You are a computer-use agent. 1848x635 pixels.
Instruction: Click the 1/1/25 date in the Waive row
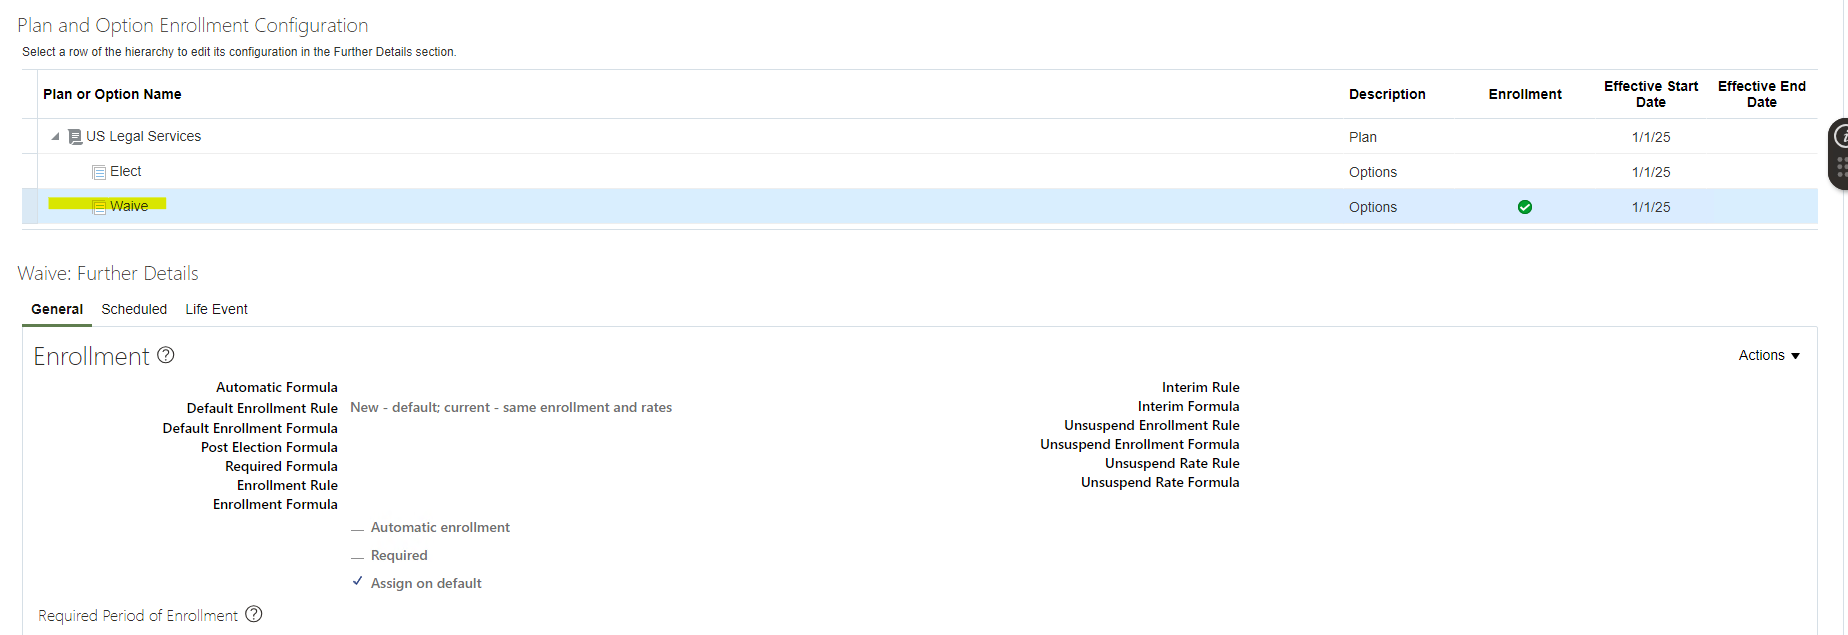1651,207
